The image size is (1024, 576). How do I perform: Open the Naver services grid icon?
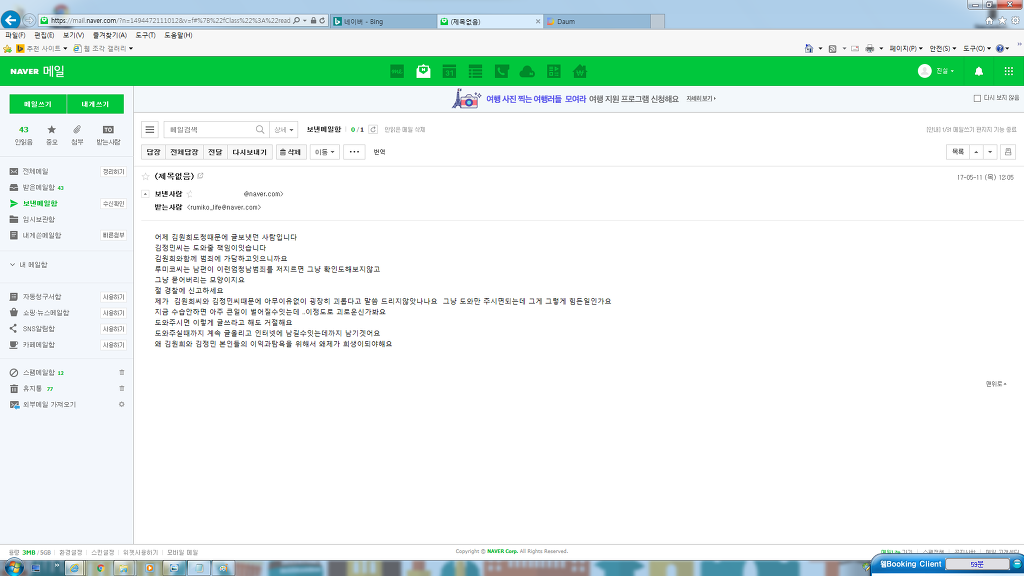(1008, 71)
